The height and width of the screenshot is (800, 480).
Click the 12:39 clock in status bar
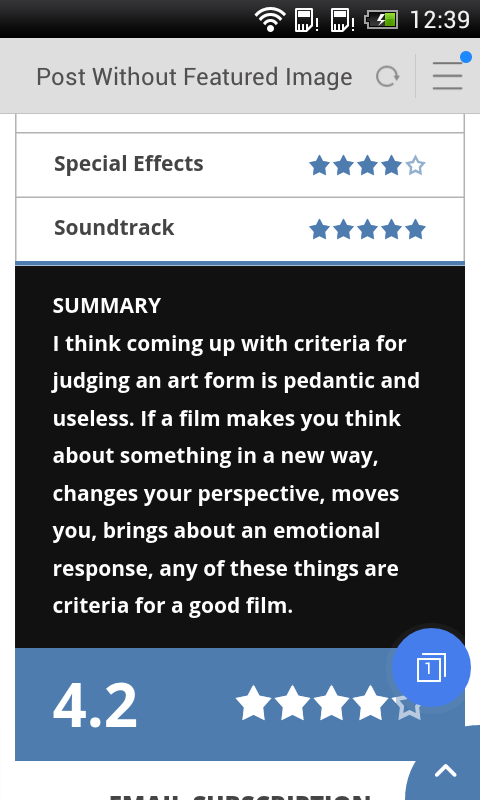click(439, 20)
